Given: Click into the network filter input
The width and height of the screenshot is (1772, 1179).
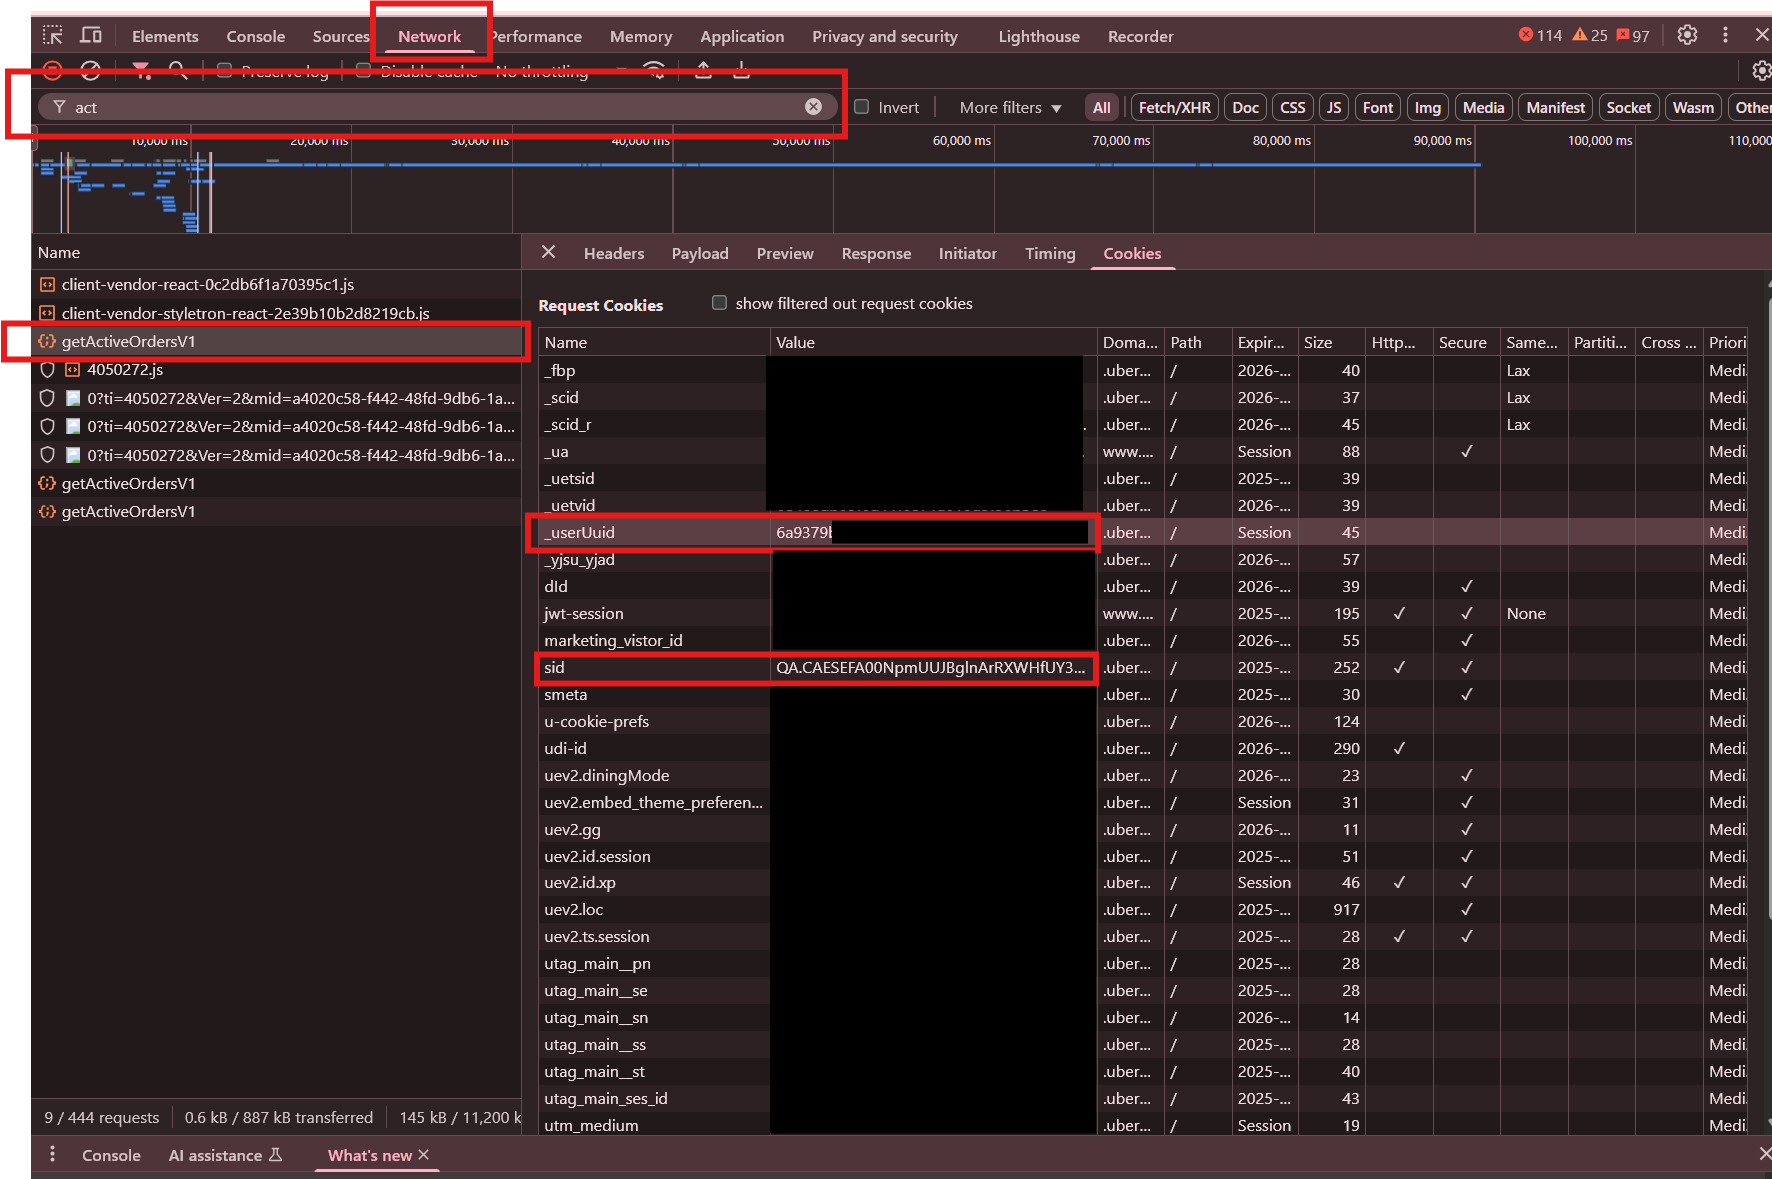Looking at the screenshot, I should click(437, 107).
